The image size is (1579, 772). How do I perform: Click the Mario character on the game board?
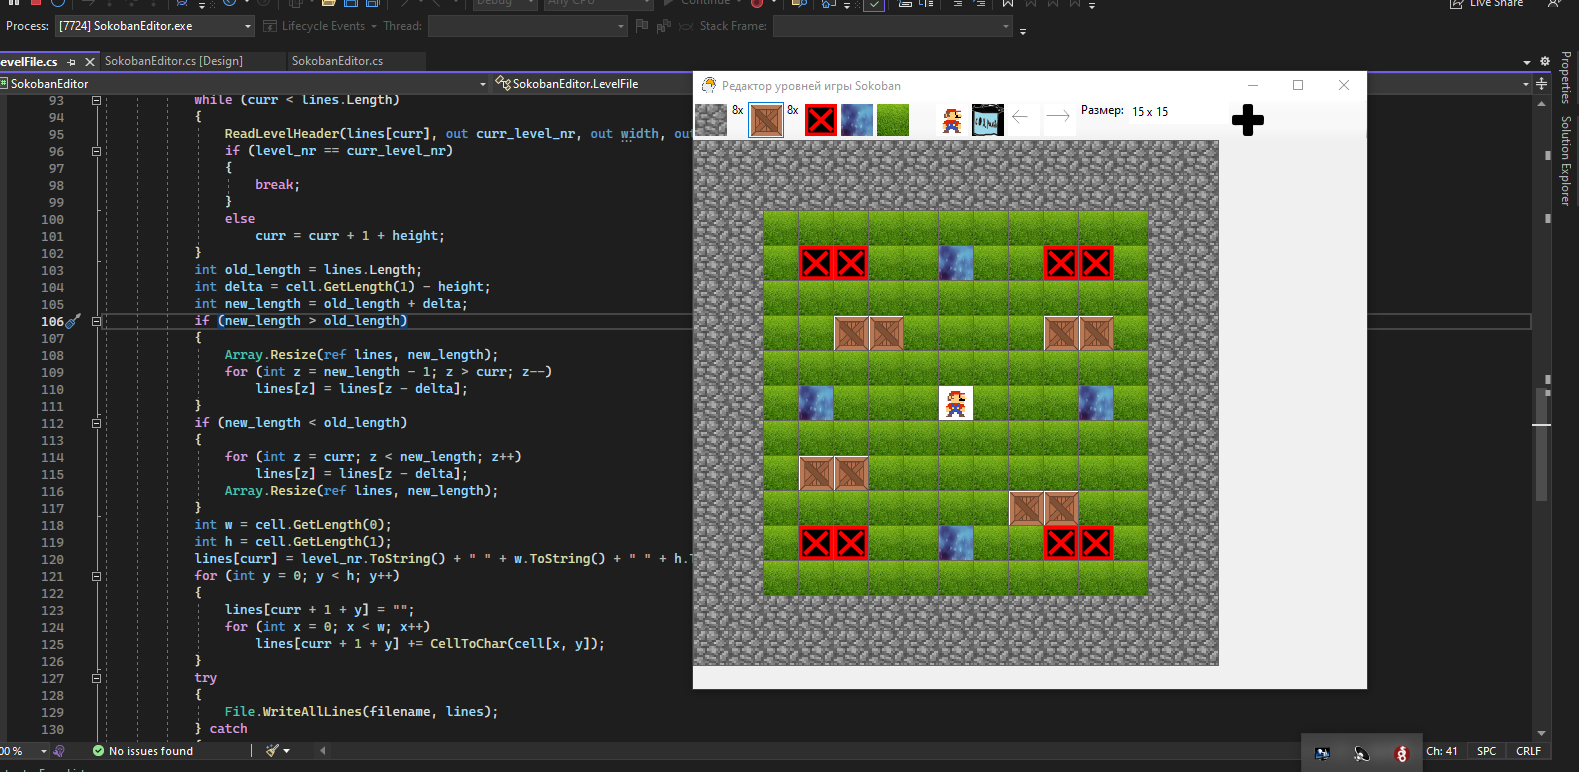[x=956, y=403]
